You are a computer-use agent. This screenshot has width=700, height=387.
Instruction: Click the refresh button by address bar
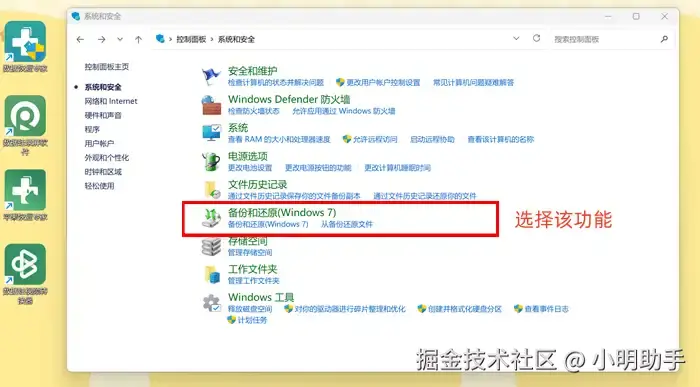537,39
